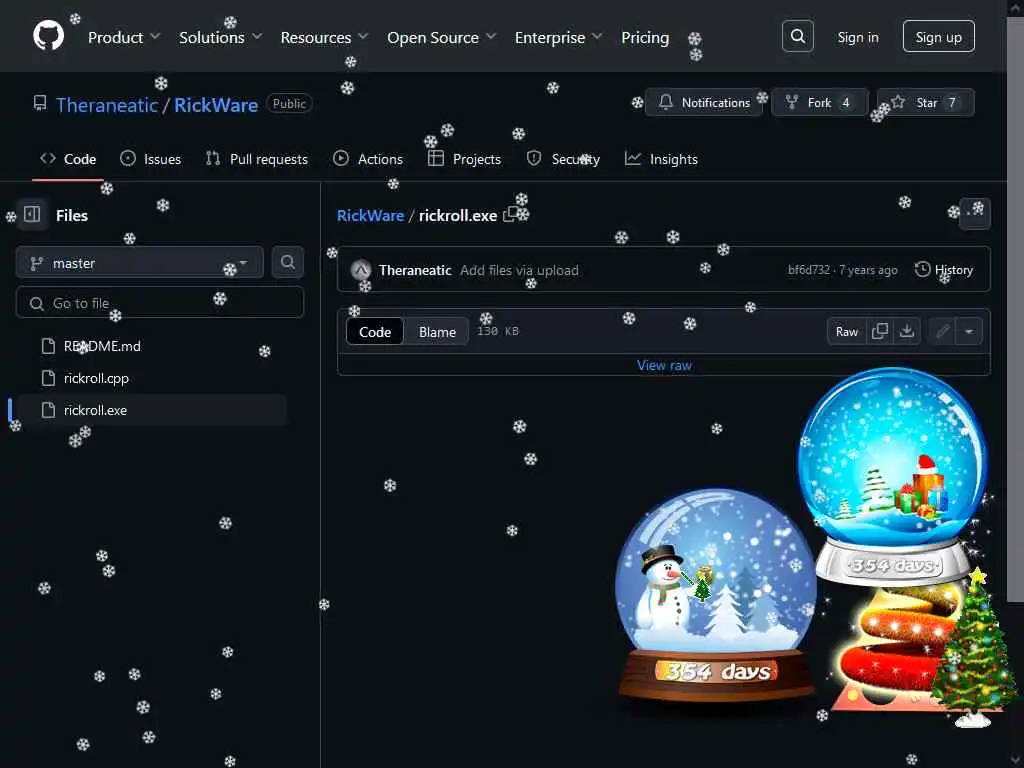This screenshot has width=1024, height=768.
Task: Click the Raw button
Action: point(846,331)
